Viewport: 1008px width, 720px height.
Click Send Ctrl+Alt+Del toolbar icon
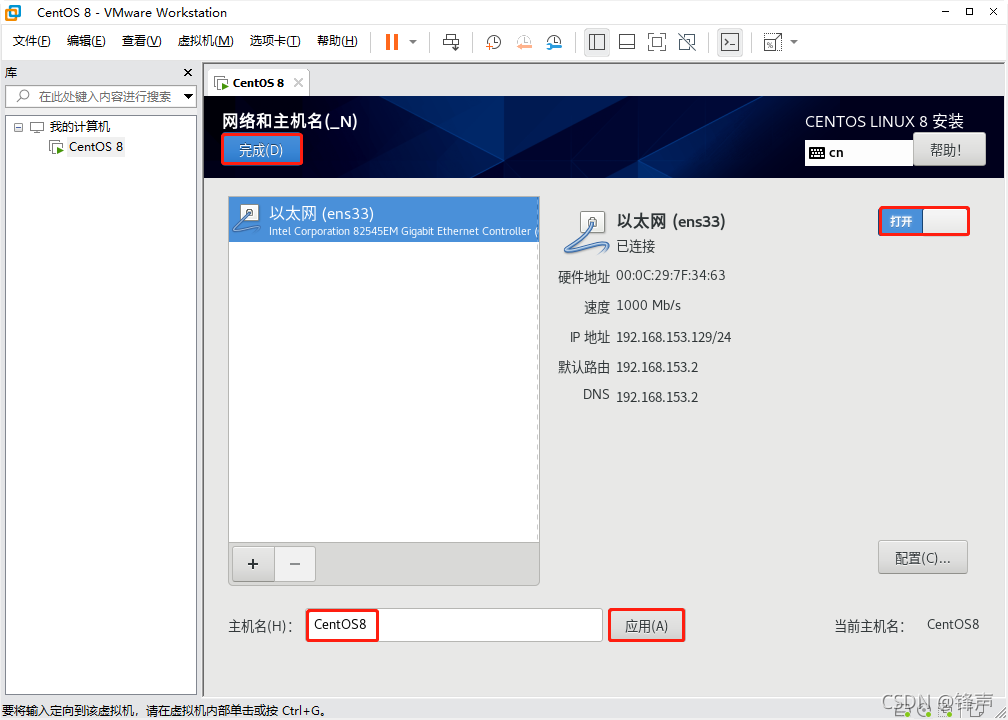click(x=451, y=42)
